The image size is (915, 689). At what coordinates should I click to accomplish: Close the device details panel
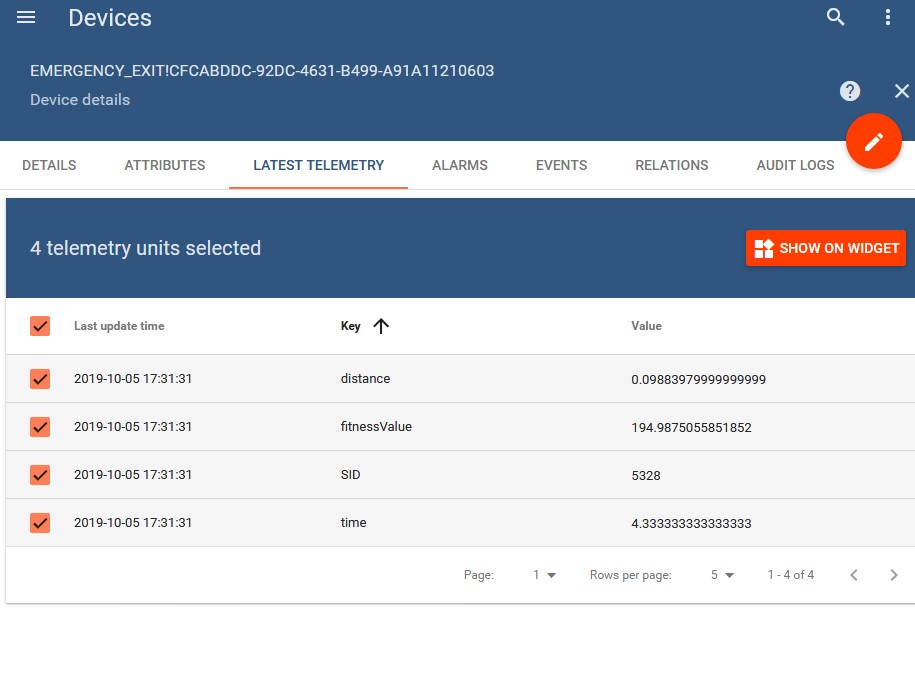(x=902, y=91)
